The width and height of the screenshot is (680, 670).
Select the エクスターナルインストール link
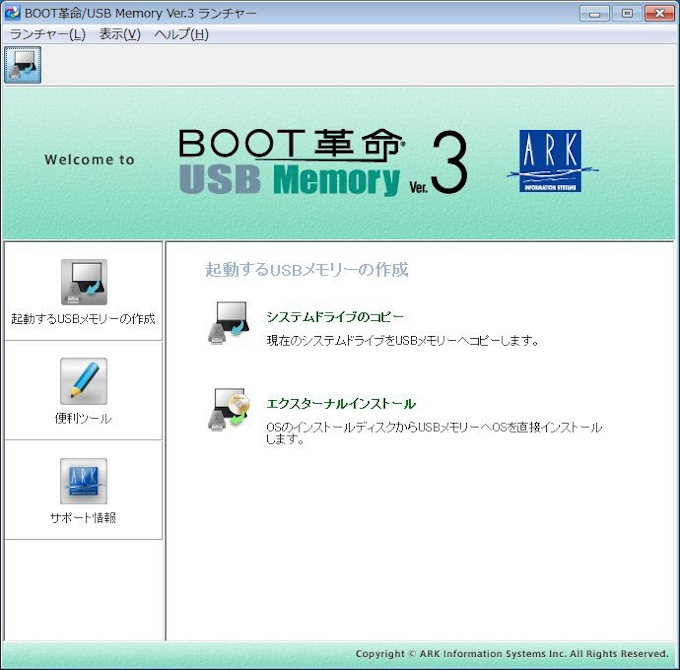340,404
